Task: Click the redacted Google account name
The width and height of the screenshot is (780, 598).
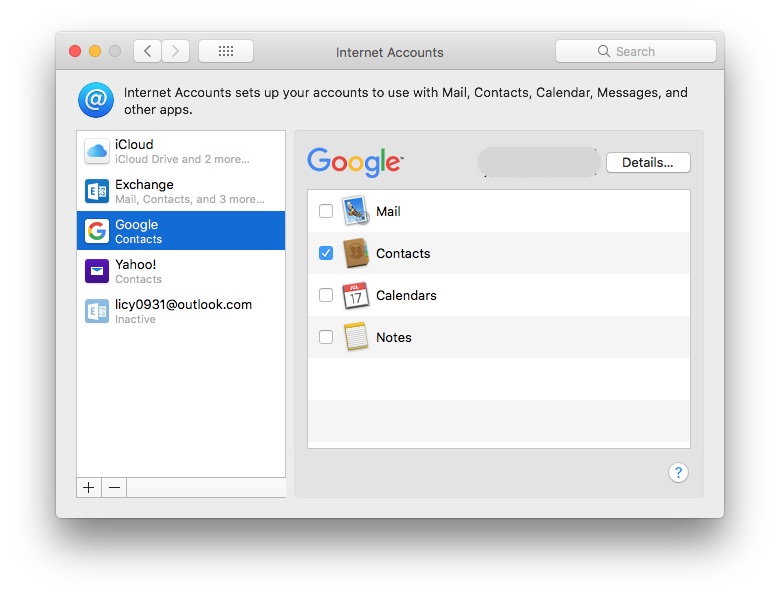Action: (x=539, y=162)
